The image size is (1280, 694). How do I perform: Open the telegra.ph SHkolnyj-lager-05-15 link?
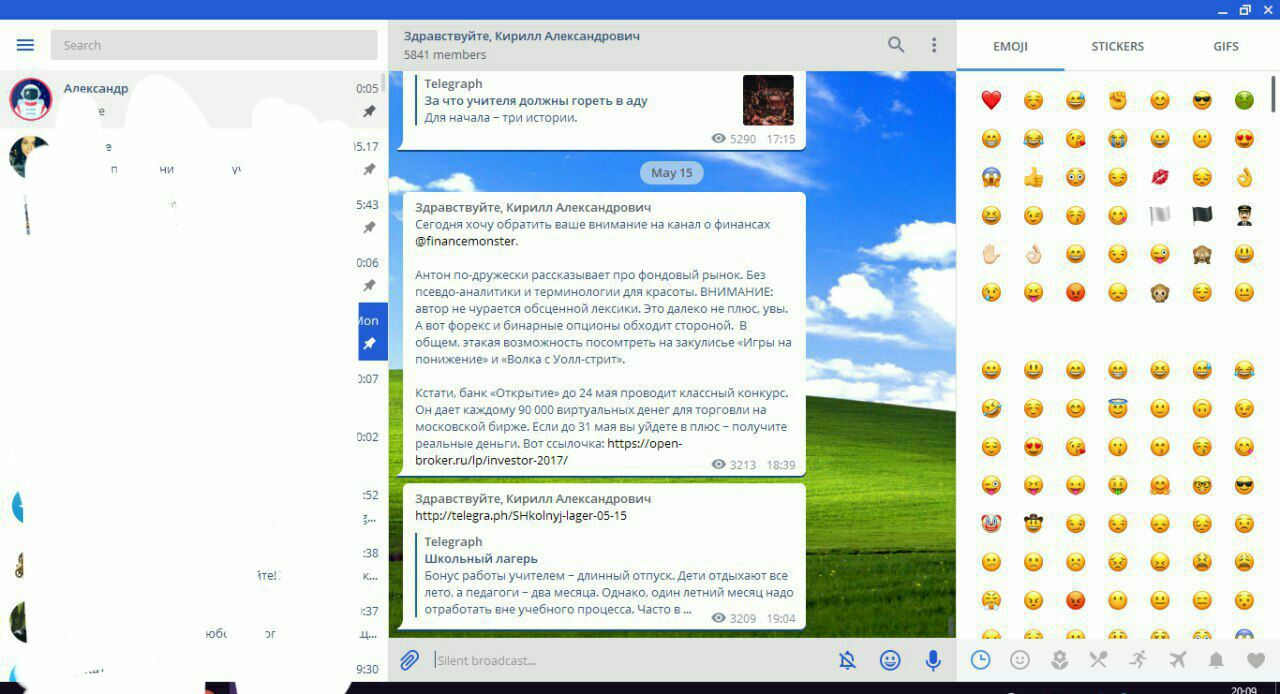(x=521, y=516)
